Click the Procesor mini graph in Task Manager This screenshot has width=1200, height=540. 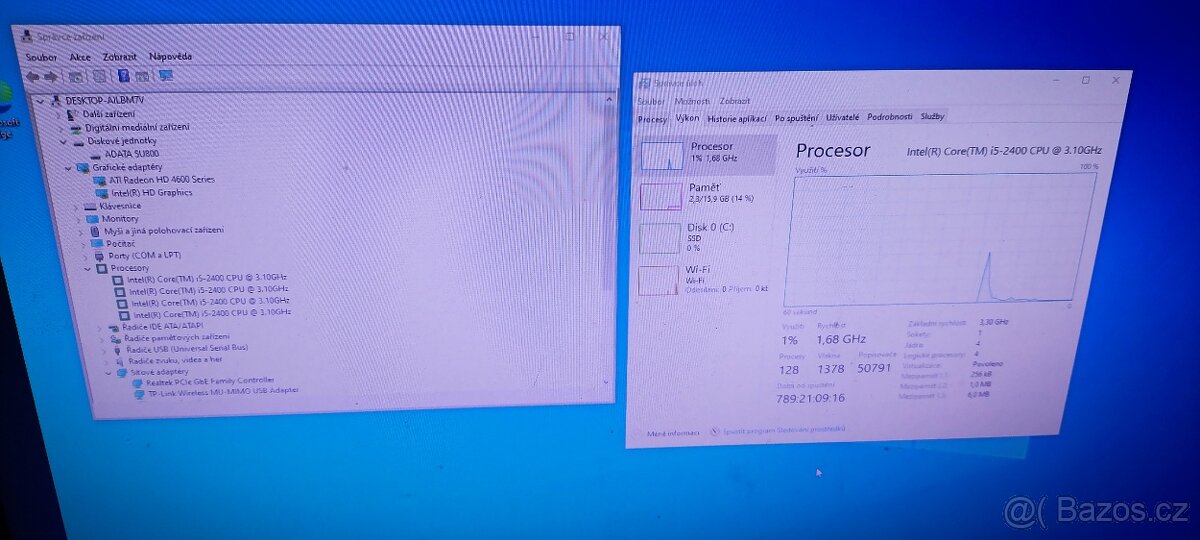tap(661, 155)
